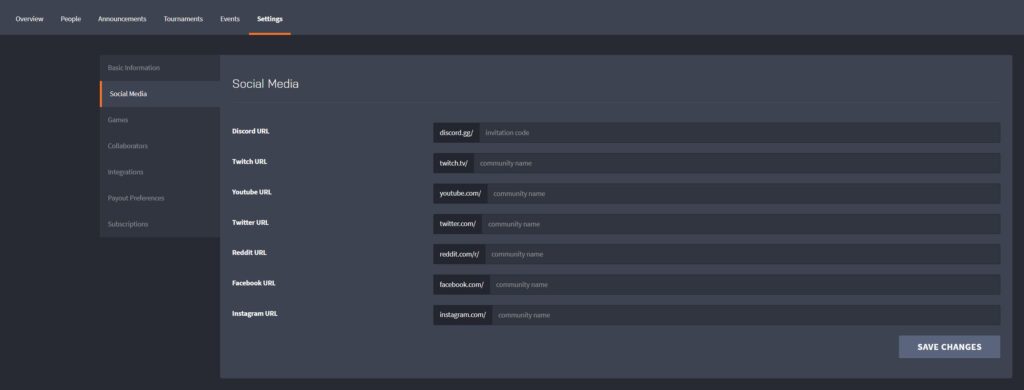This screenshot has width=1024, height=390.
Task: Focus the Twitter community name field
Action: (741, 224)
